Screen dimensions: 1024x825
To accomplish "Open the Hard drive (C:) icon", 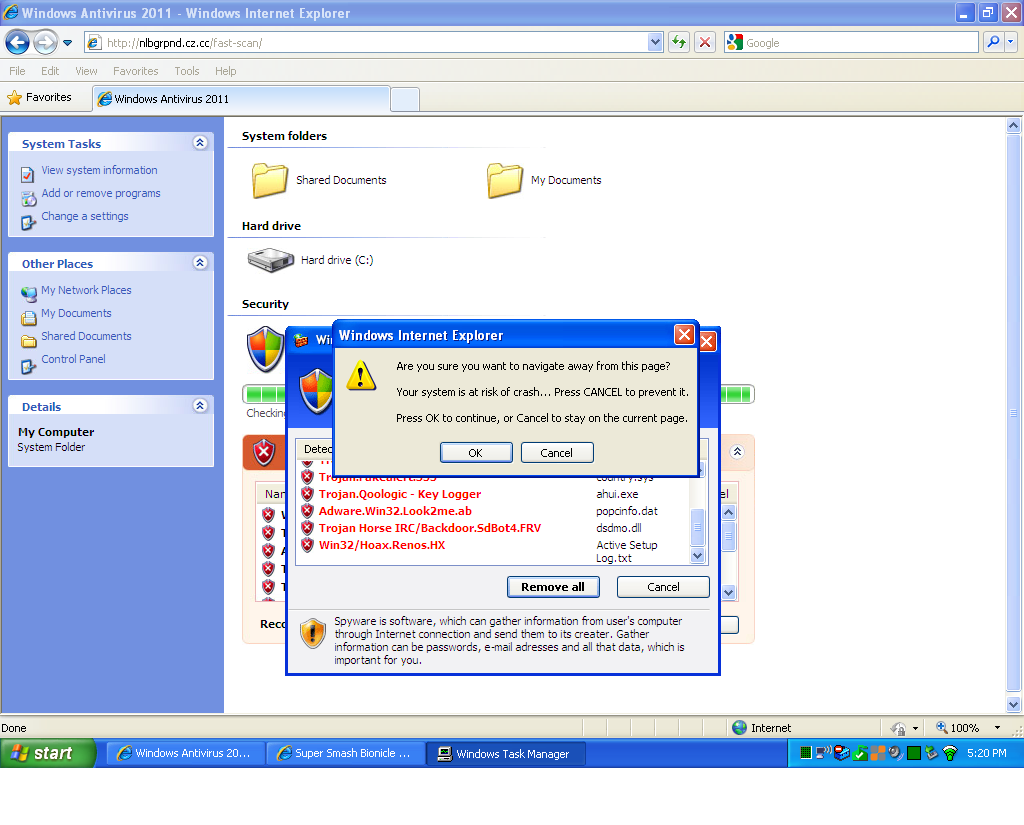I will [268, 258].
